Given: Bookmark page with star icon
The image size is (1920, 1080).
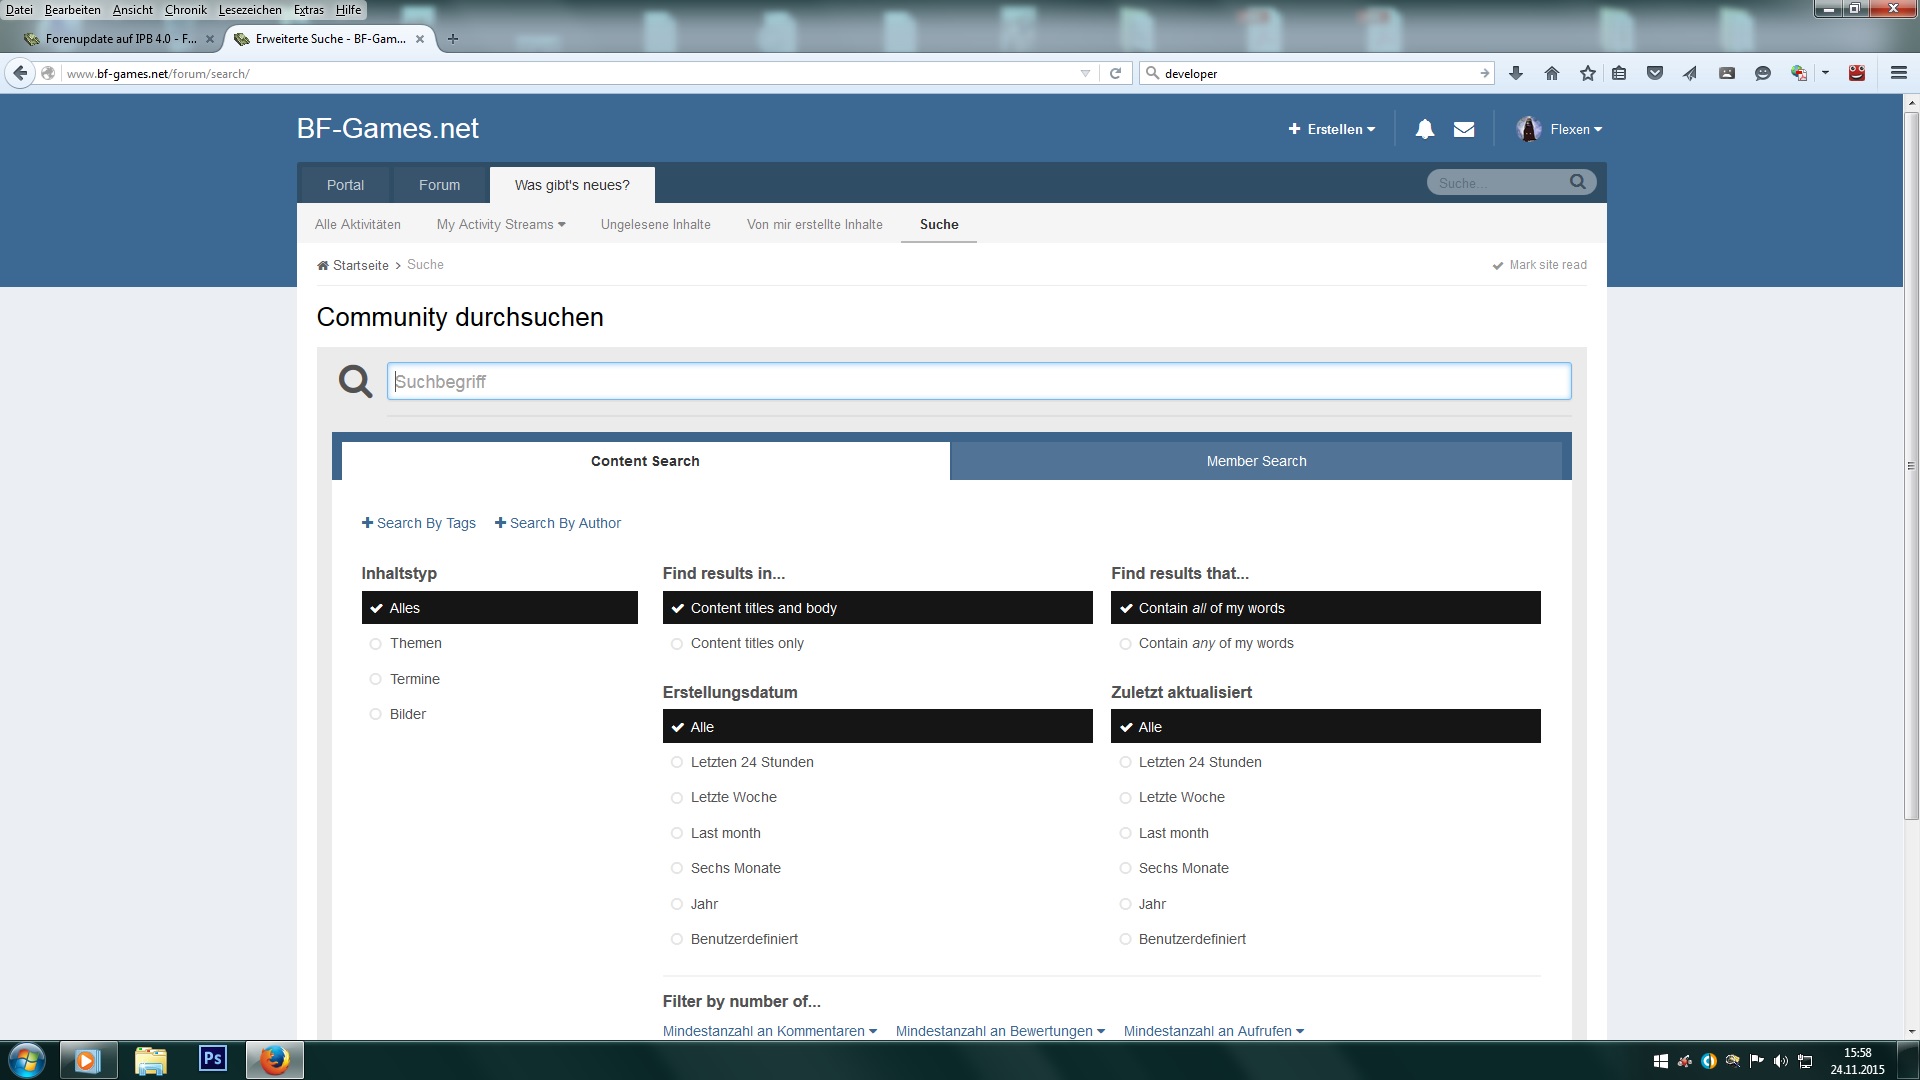Looking at the screenshot, I should click(1588, 73).
